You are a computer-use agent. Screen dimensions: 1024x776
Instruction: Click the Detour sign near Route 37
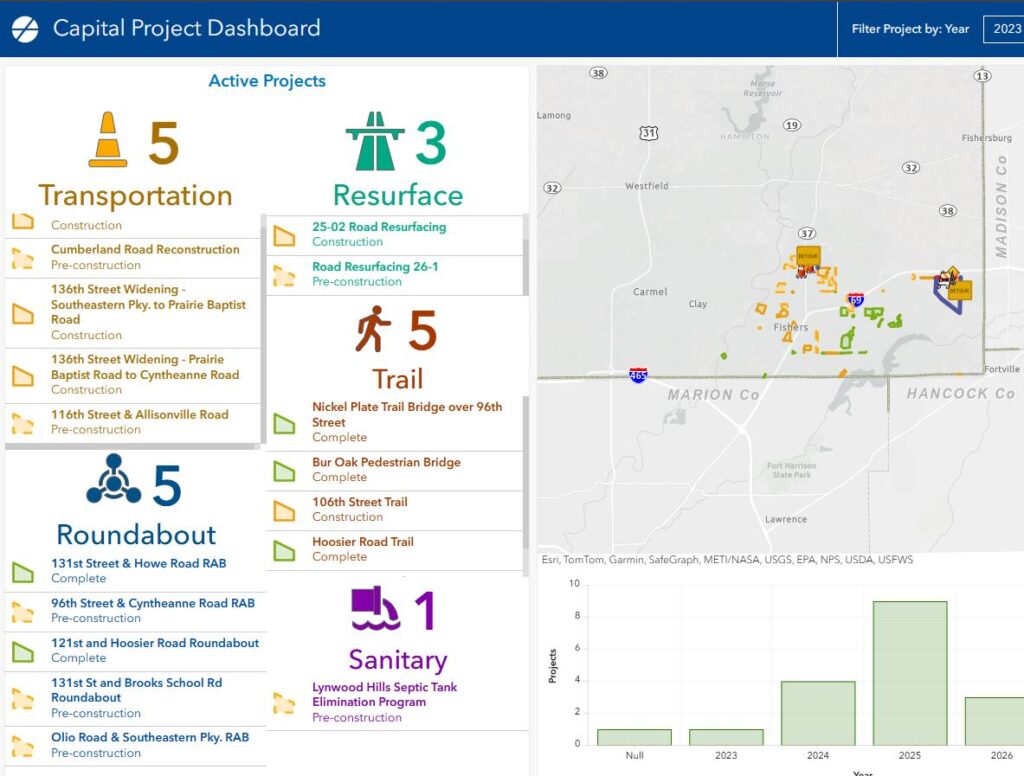point(807,256)
